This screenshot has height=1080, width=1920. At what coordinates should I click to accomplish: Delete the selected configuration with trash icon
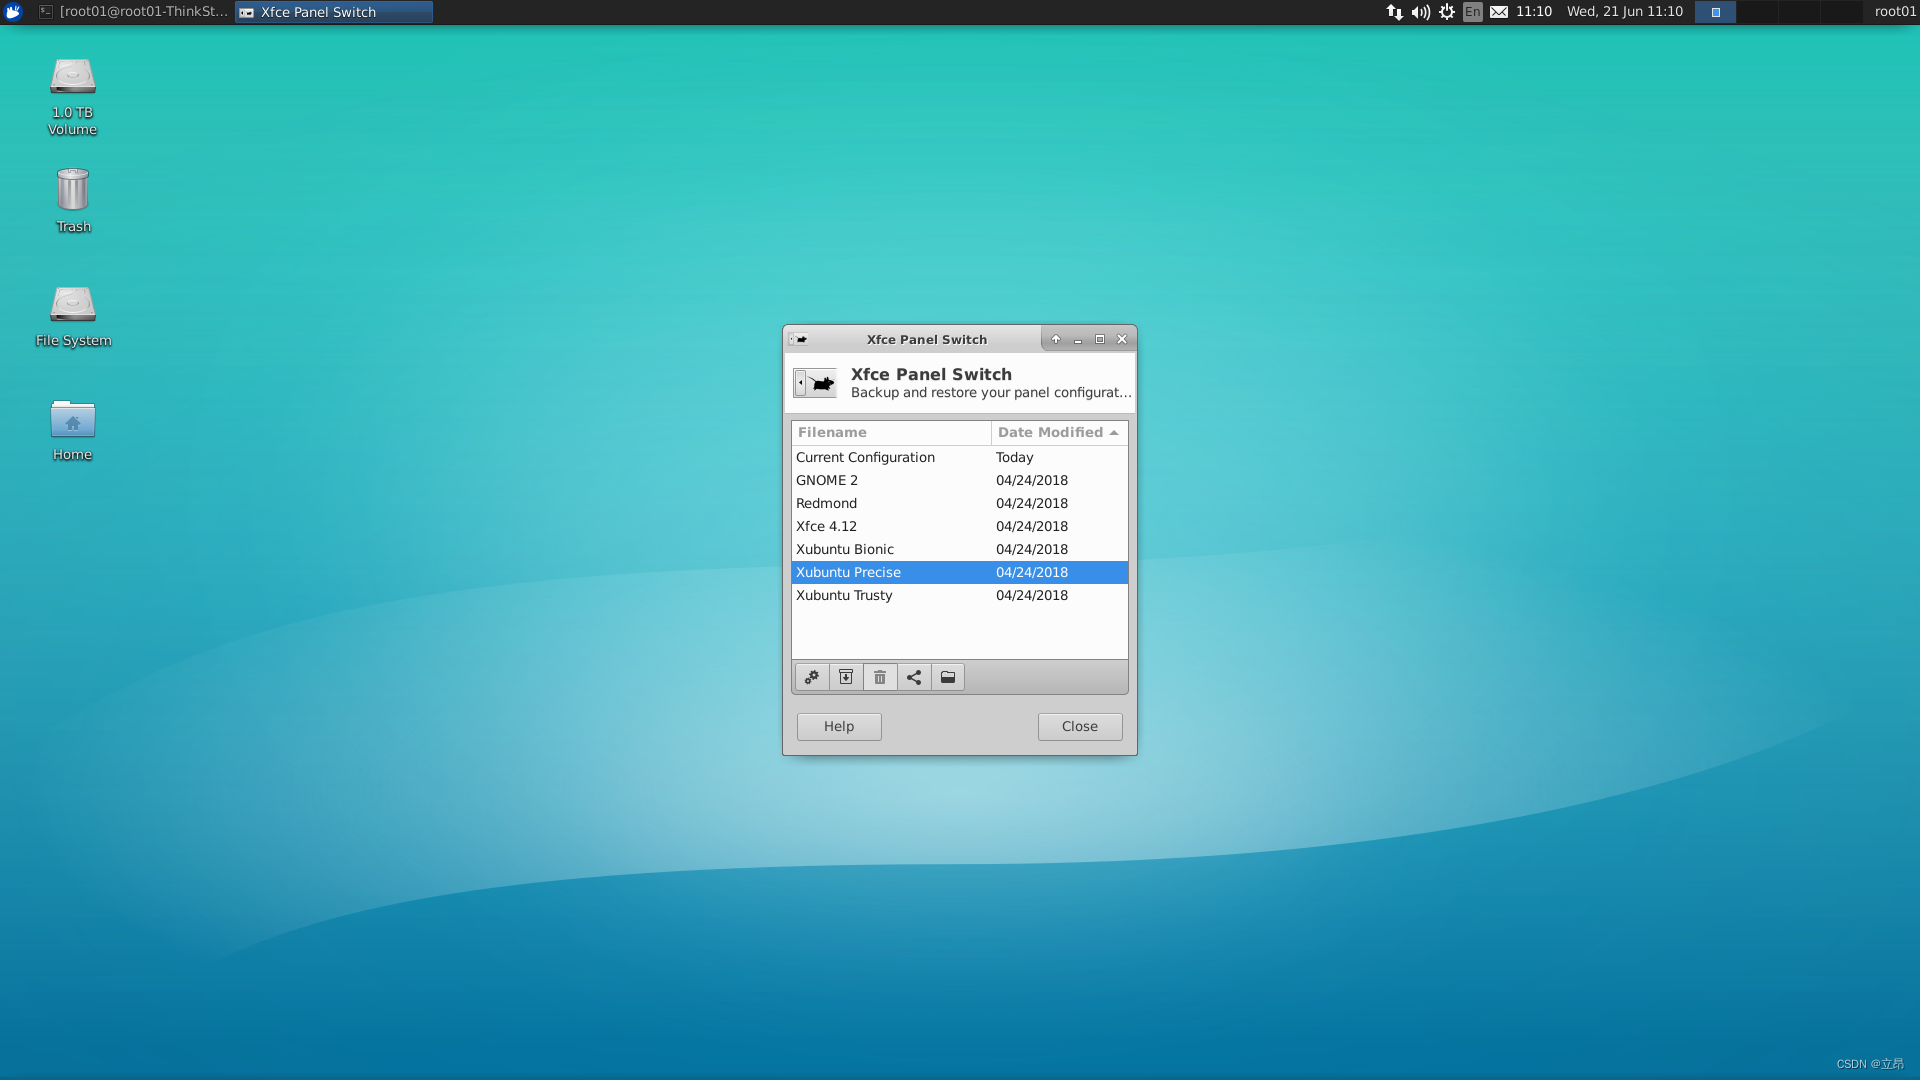[880, 678]
